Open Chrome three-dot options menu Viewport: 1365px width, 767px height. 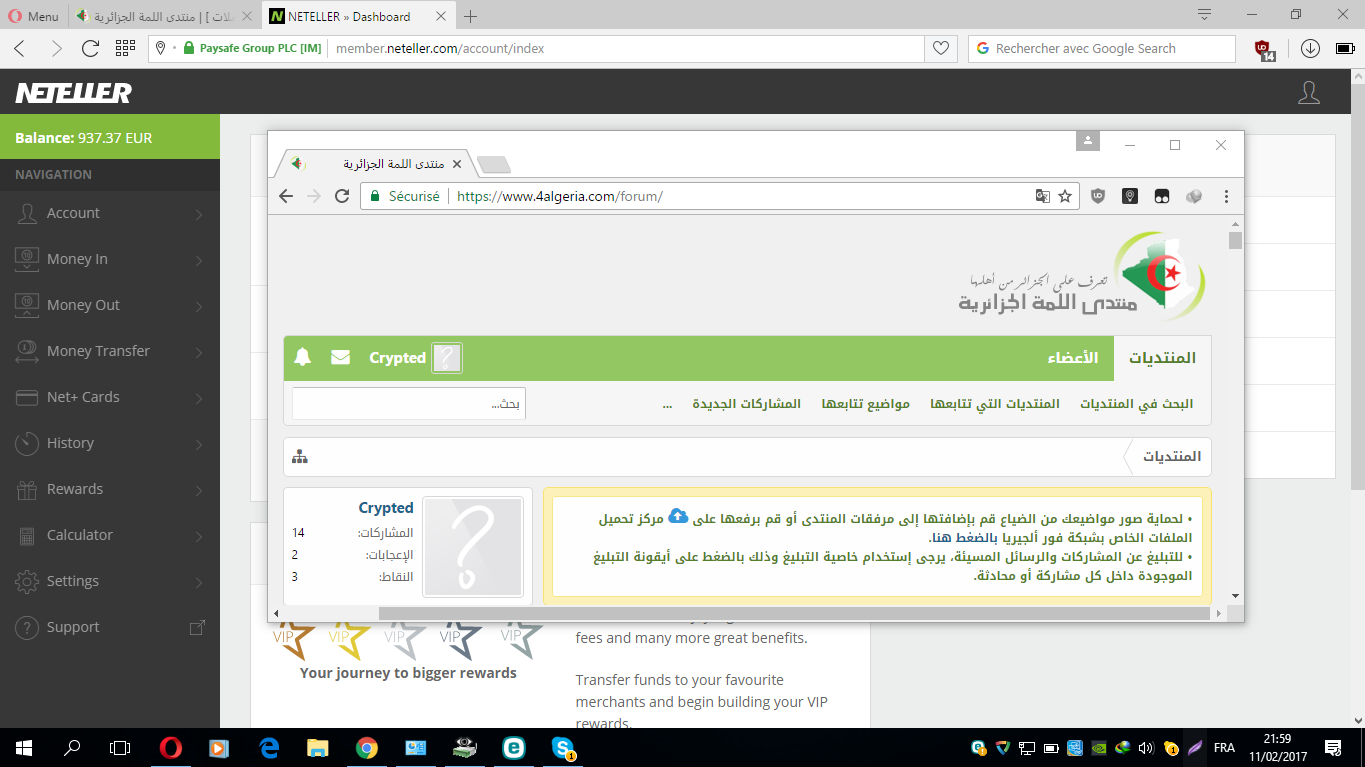(x=1226, y=196)
